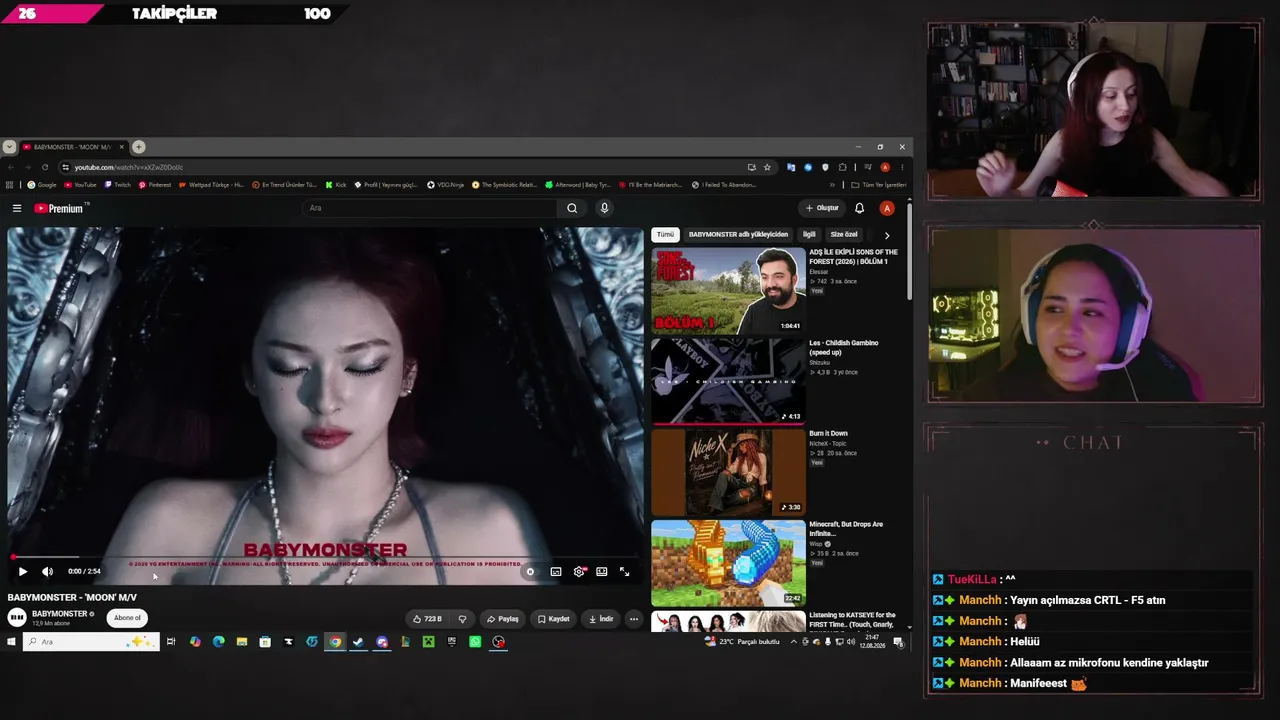This screenshot has height=720, width=1280.
Task: Toggle subtitles on the video player
Action: pyautogui.click(x=556, y=572)
